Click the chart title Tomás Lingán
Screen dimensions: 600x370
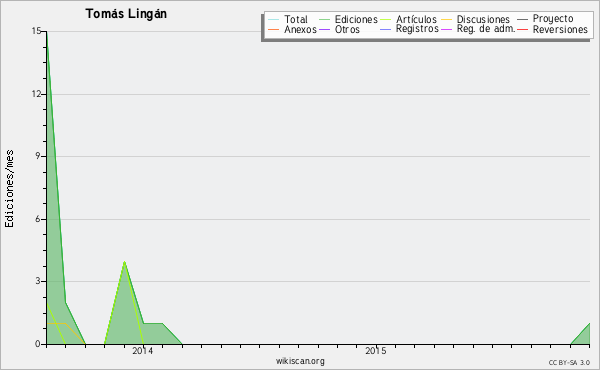click(126, 14)
